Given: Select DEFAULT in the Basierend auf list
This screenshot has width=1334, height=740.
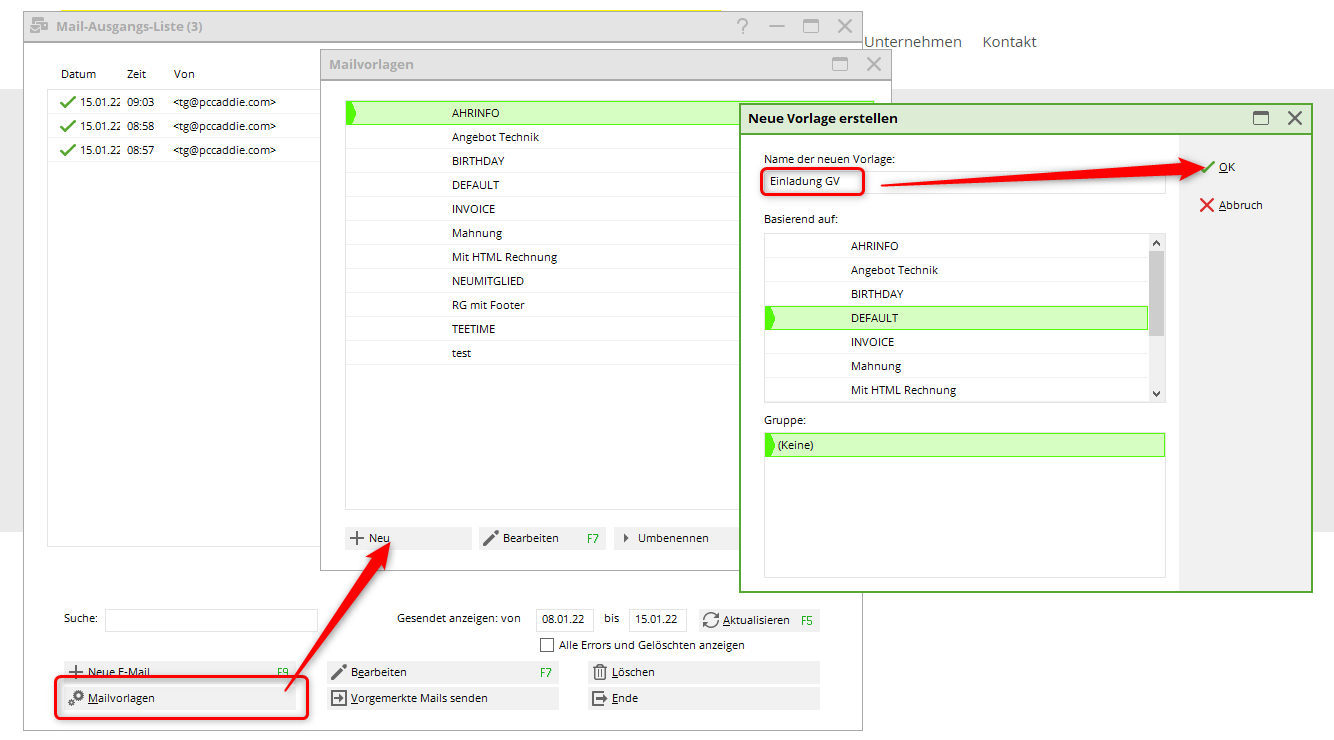Looking at the screenshot, I should 957,318.
